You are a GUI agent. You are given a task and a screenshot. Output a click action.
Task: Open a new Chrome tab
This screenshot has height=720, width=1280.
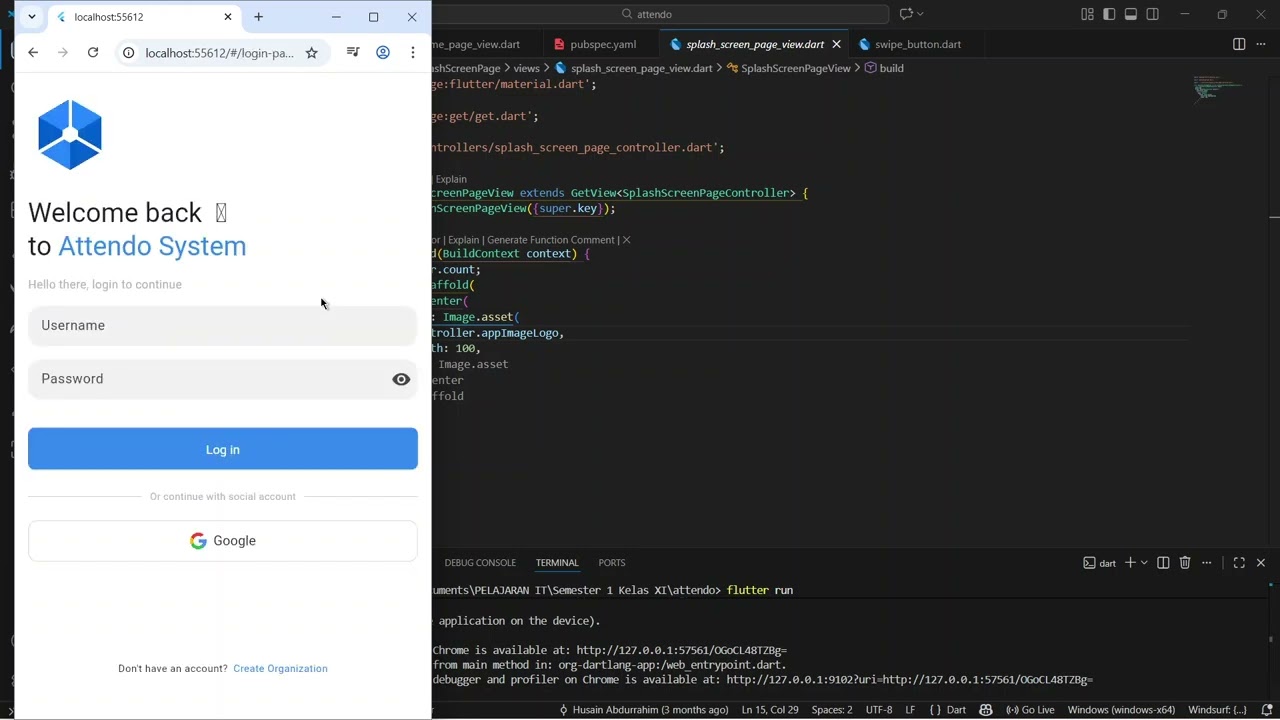click(x=258, y=17)
